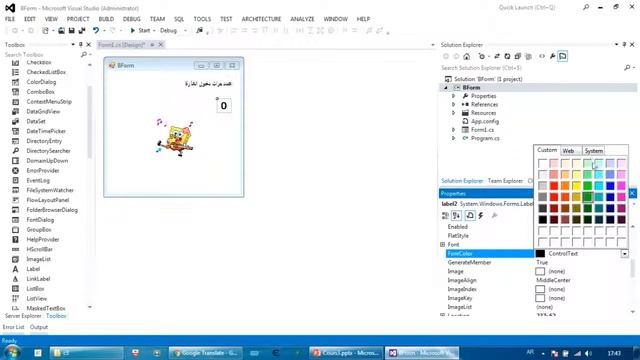Screen dimensions: 640x360
Task: Expand the Properties node in Solution Explorer
Action: click(453, 96)
